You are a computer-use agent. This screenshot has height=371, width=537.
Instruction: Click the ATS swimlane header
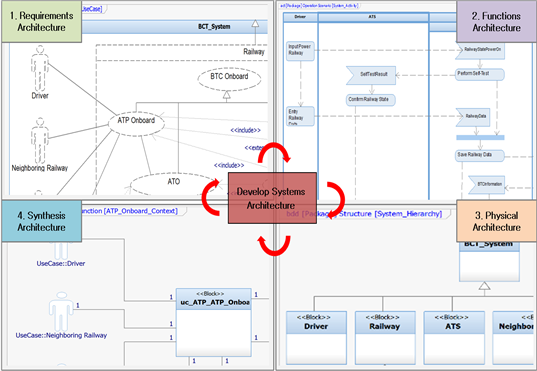(x=373, y=17)
